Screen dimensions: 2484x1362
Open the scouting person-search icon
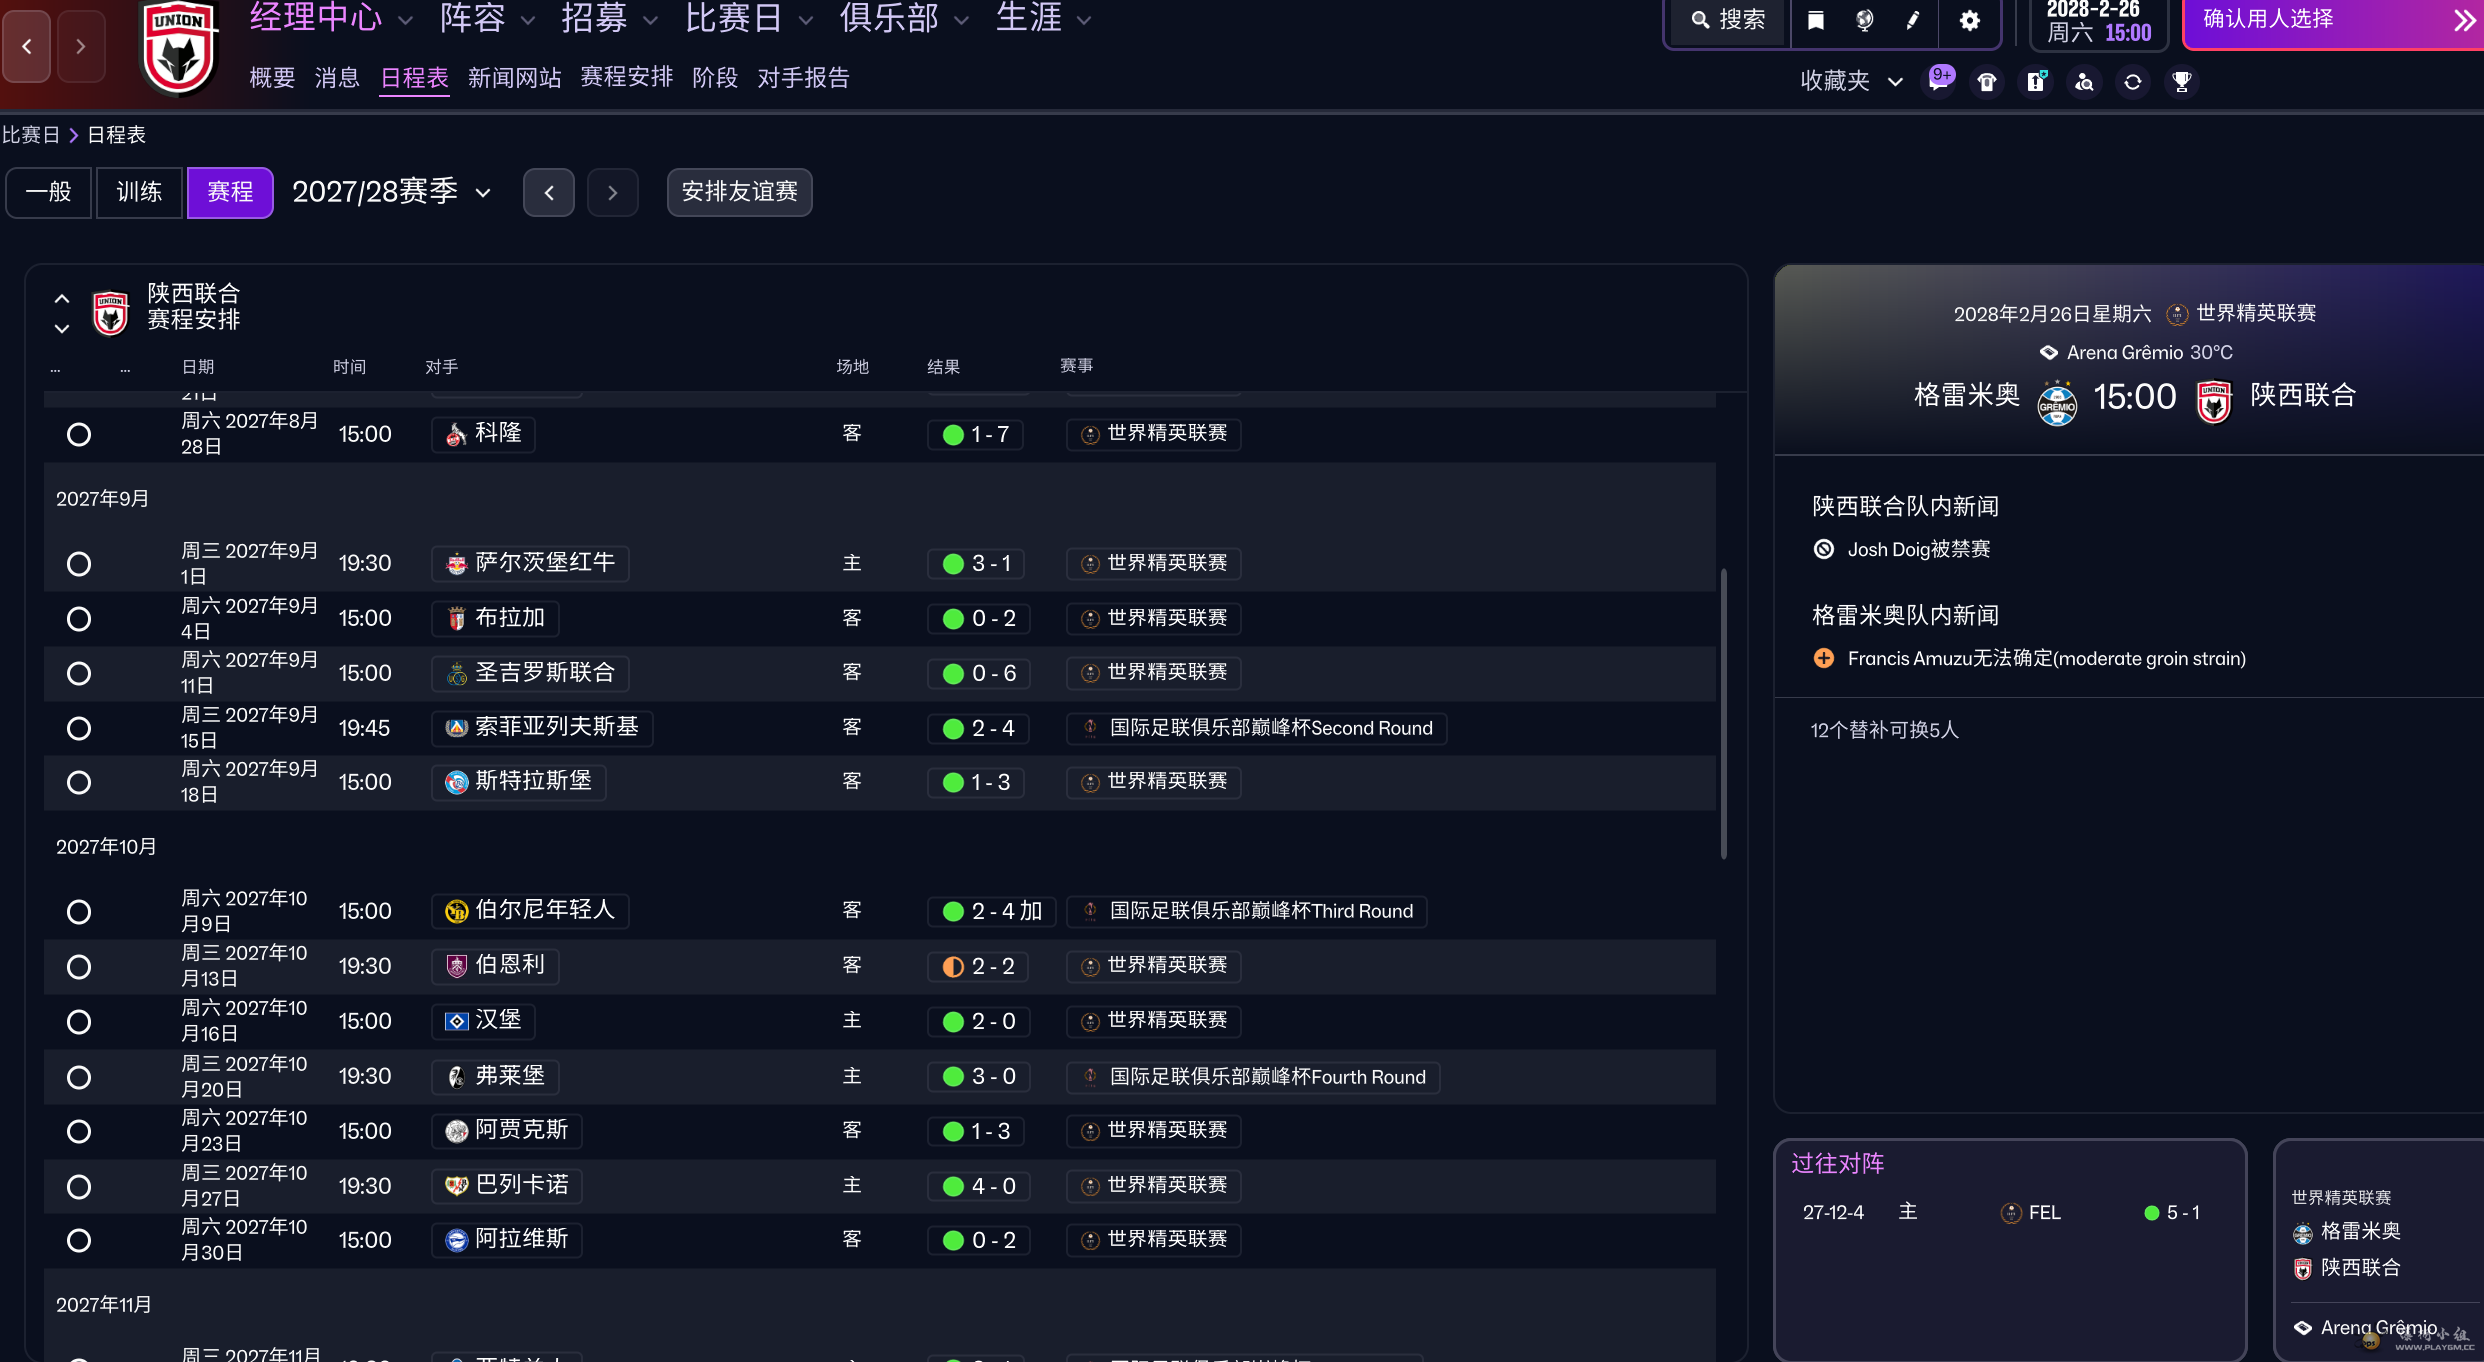point(2084,82)
